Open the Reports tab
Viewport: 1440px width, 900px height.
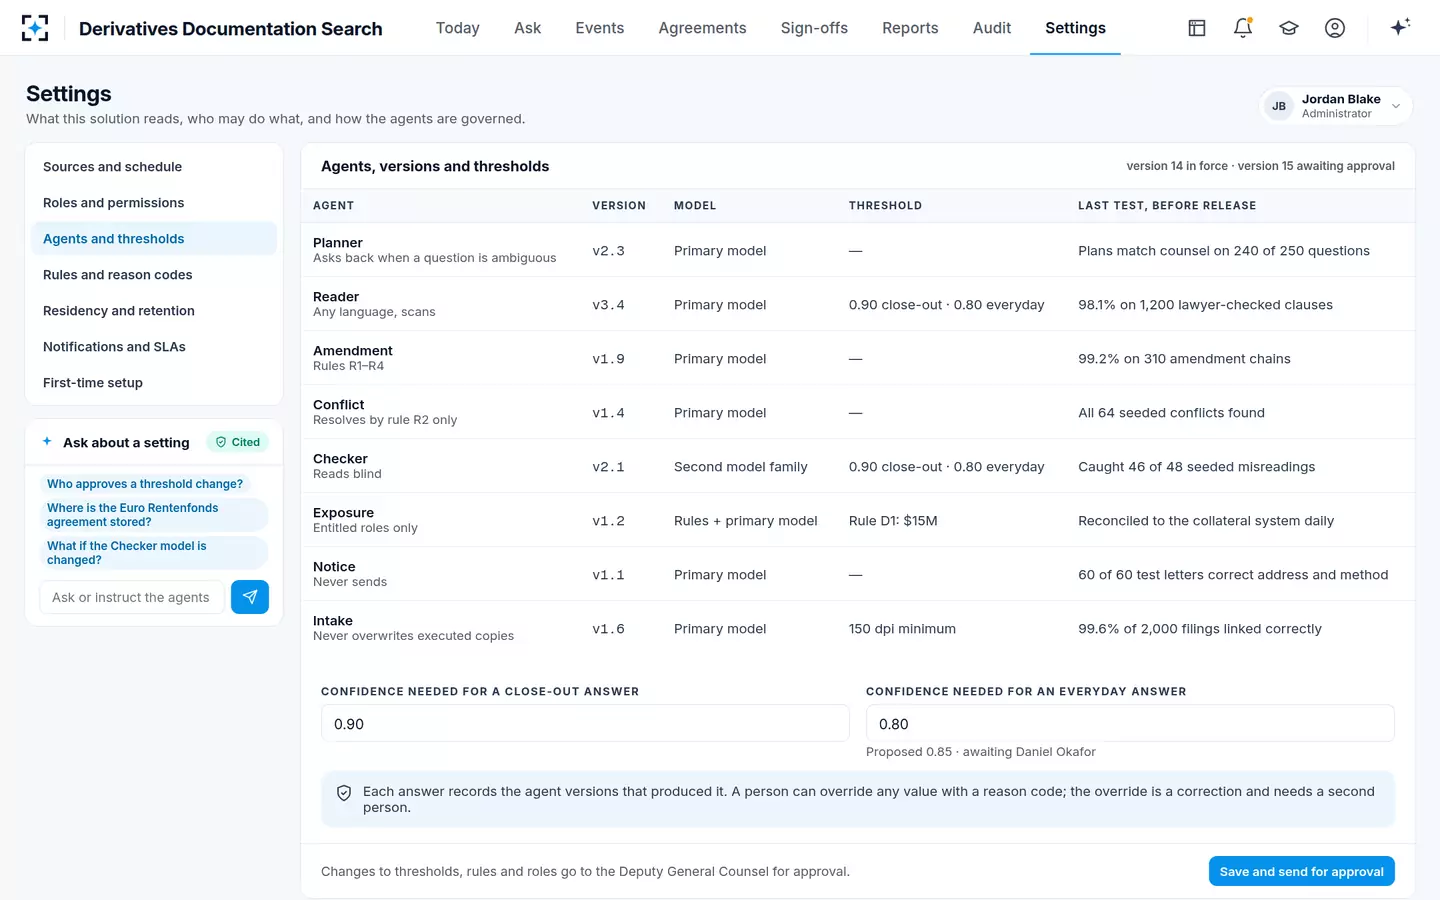pyautogui.click(x=910, y=28)
